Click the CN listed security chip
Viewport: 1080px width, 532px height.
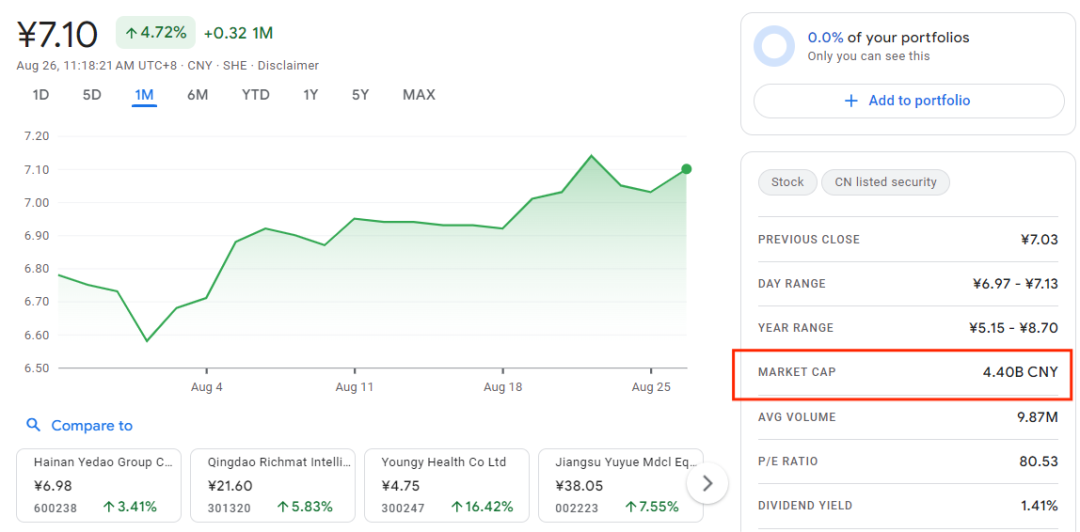[885, 182]
